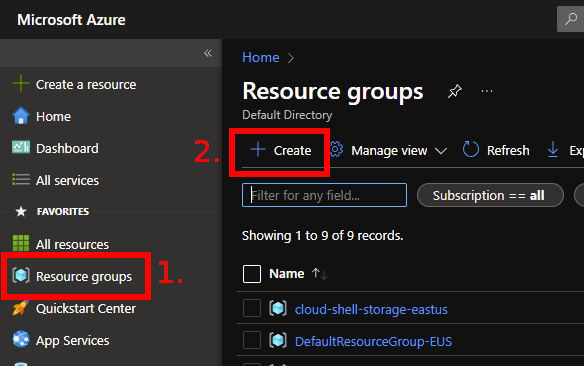Click the All resources grid icon
584x366 pixels.
tap(21, 243)
